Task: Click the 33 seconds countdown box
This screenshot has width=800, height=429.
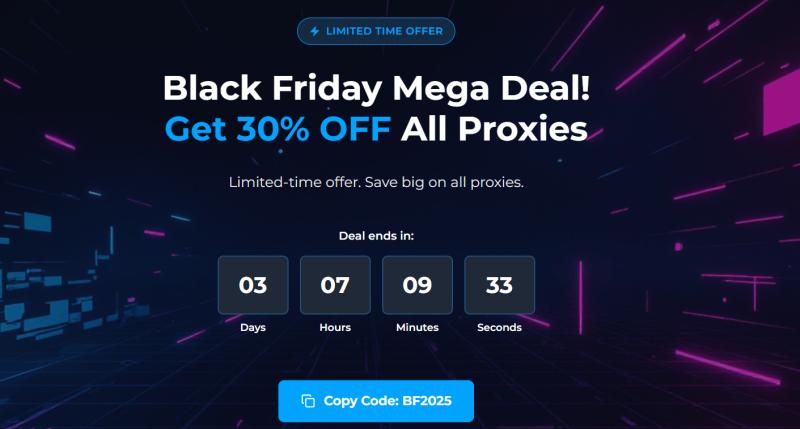Action: (x=499, y=286)
